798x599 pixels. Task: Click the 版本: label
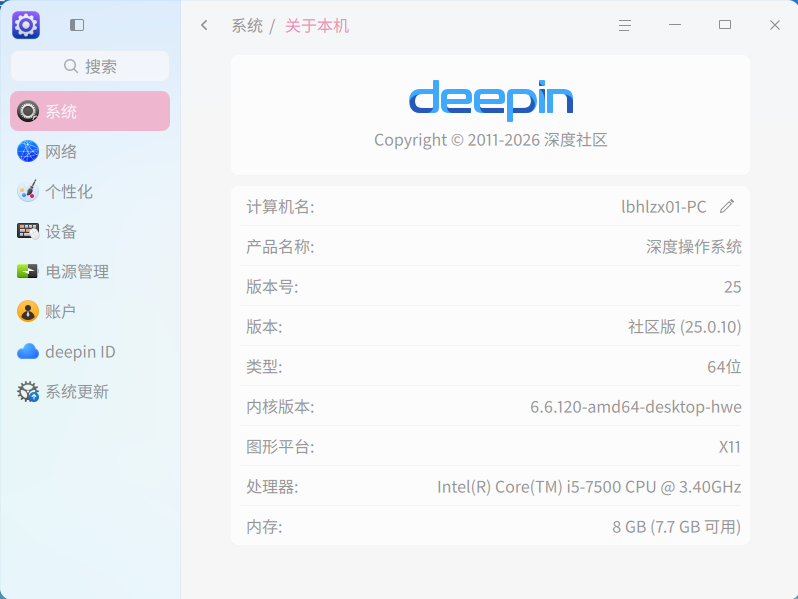point(264,327)
